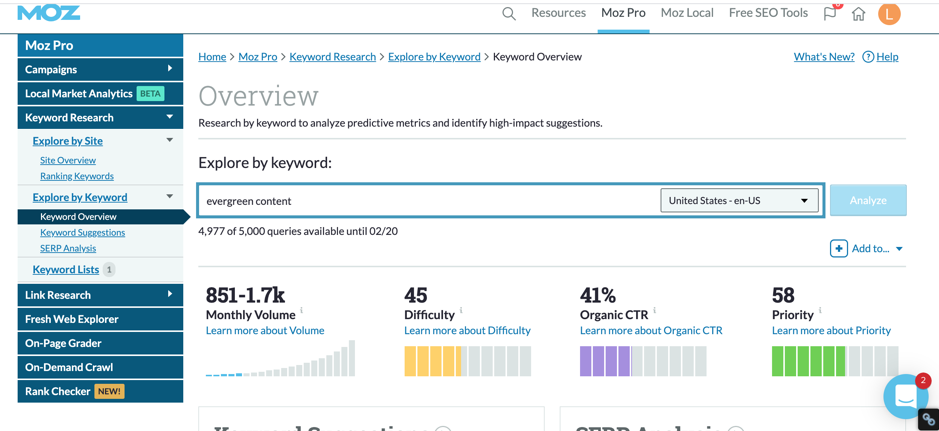Open Site Overview in sidebar
Image resolution: width=939 pixels, height=431 pixels.
click(68, 160)
